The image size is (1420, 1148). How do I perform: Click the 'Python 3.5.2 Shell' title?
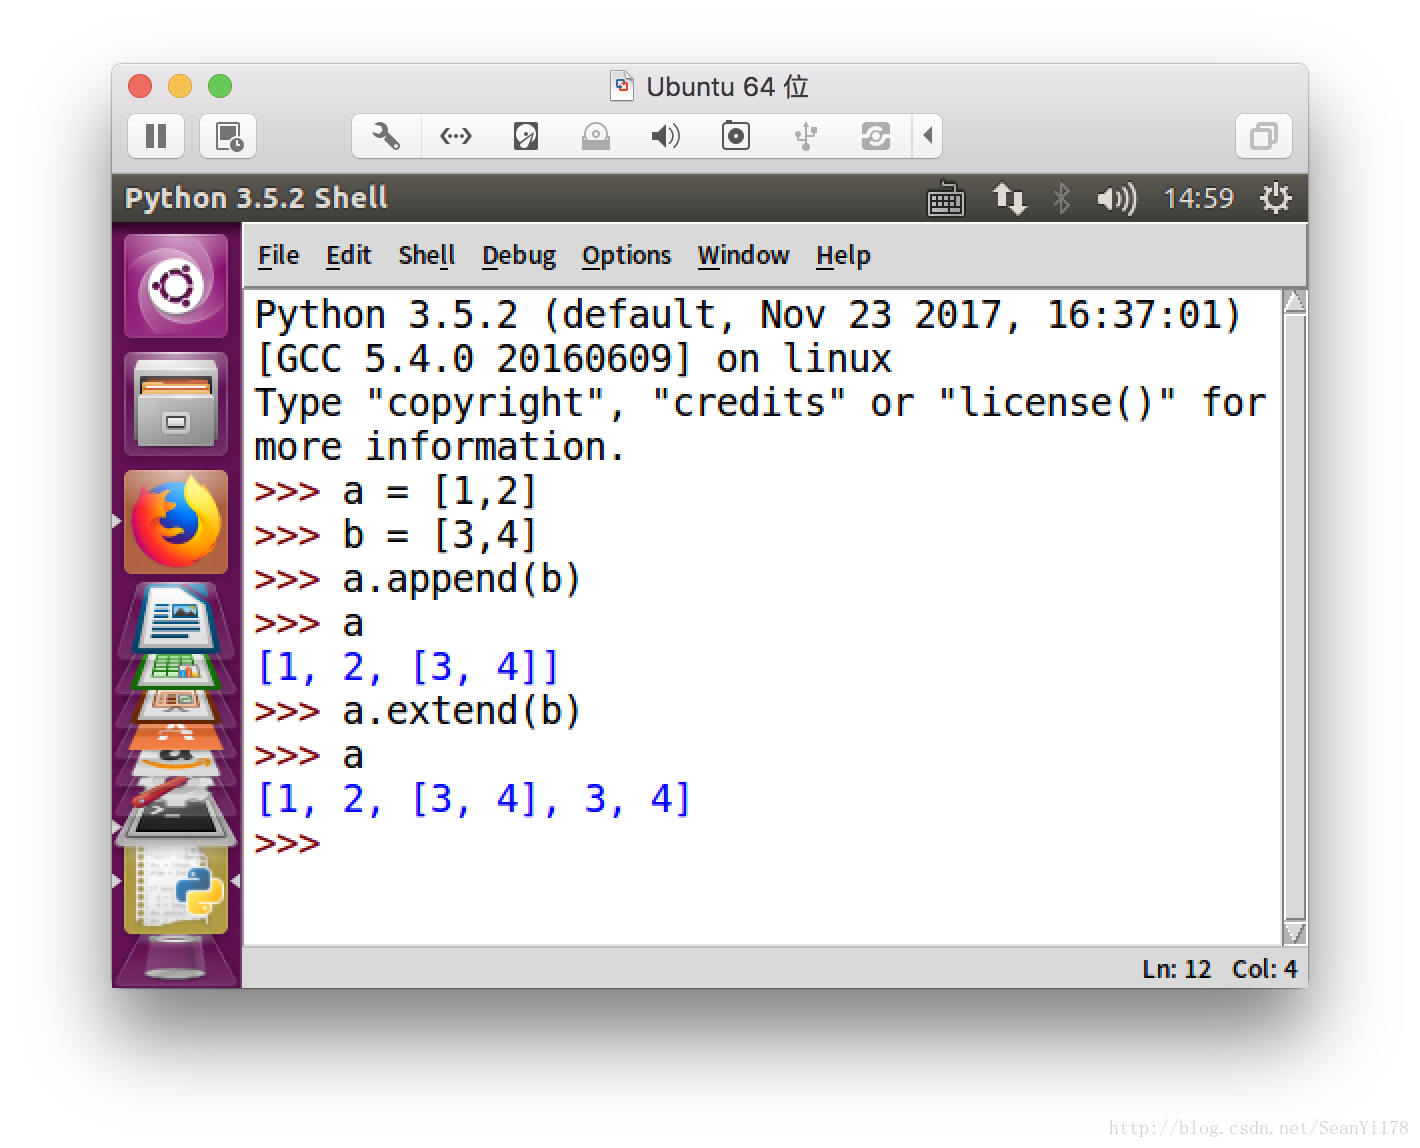point(256,198)
